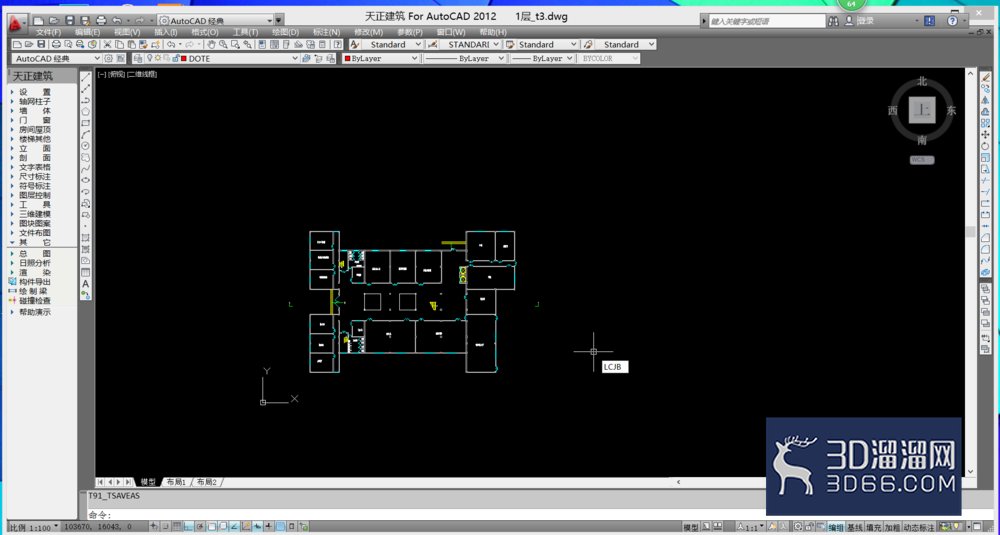The image size is (1000, 535).
Task: Expand the 轴网柱子 menu item
Action: (34, 101)
